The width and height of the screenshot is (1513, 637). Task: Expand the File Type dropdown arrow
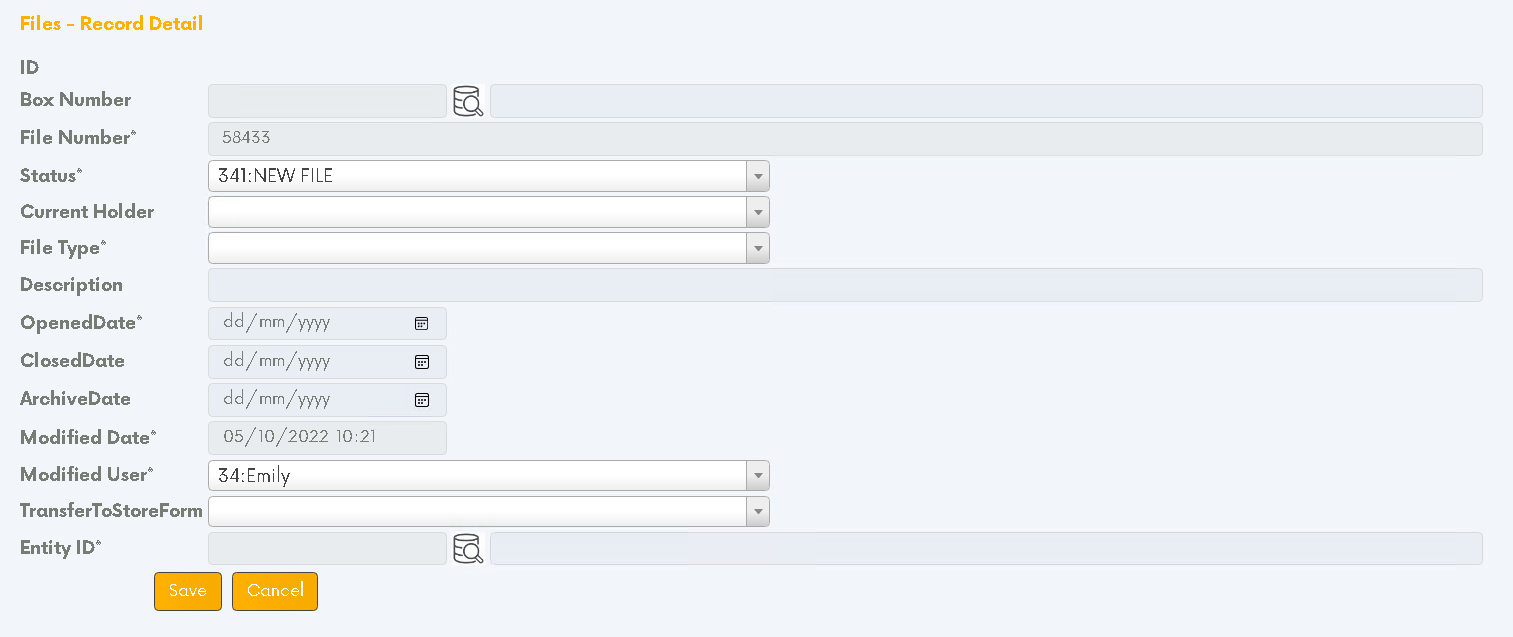tap(758, 248)
